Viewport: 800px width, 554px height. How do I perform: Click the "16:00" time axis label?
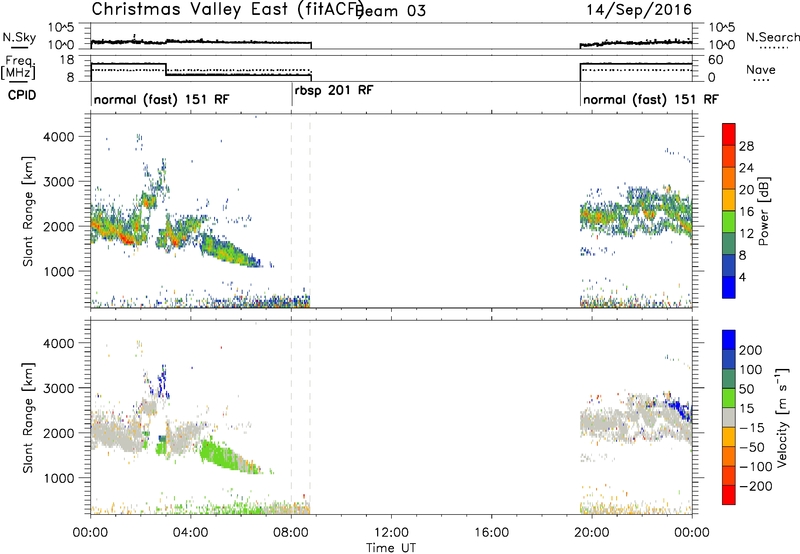pyautogui.click(x=492, y=533)
